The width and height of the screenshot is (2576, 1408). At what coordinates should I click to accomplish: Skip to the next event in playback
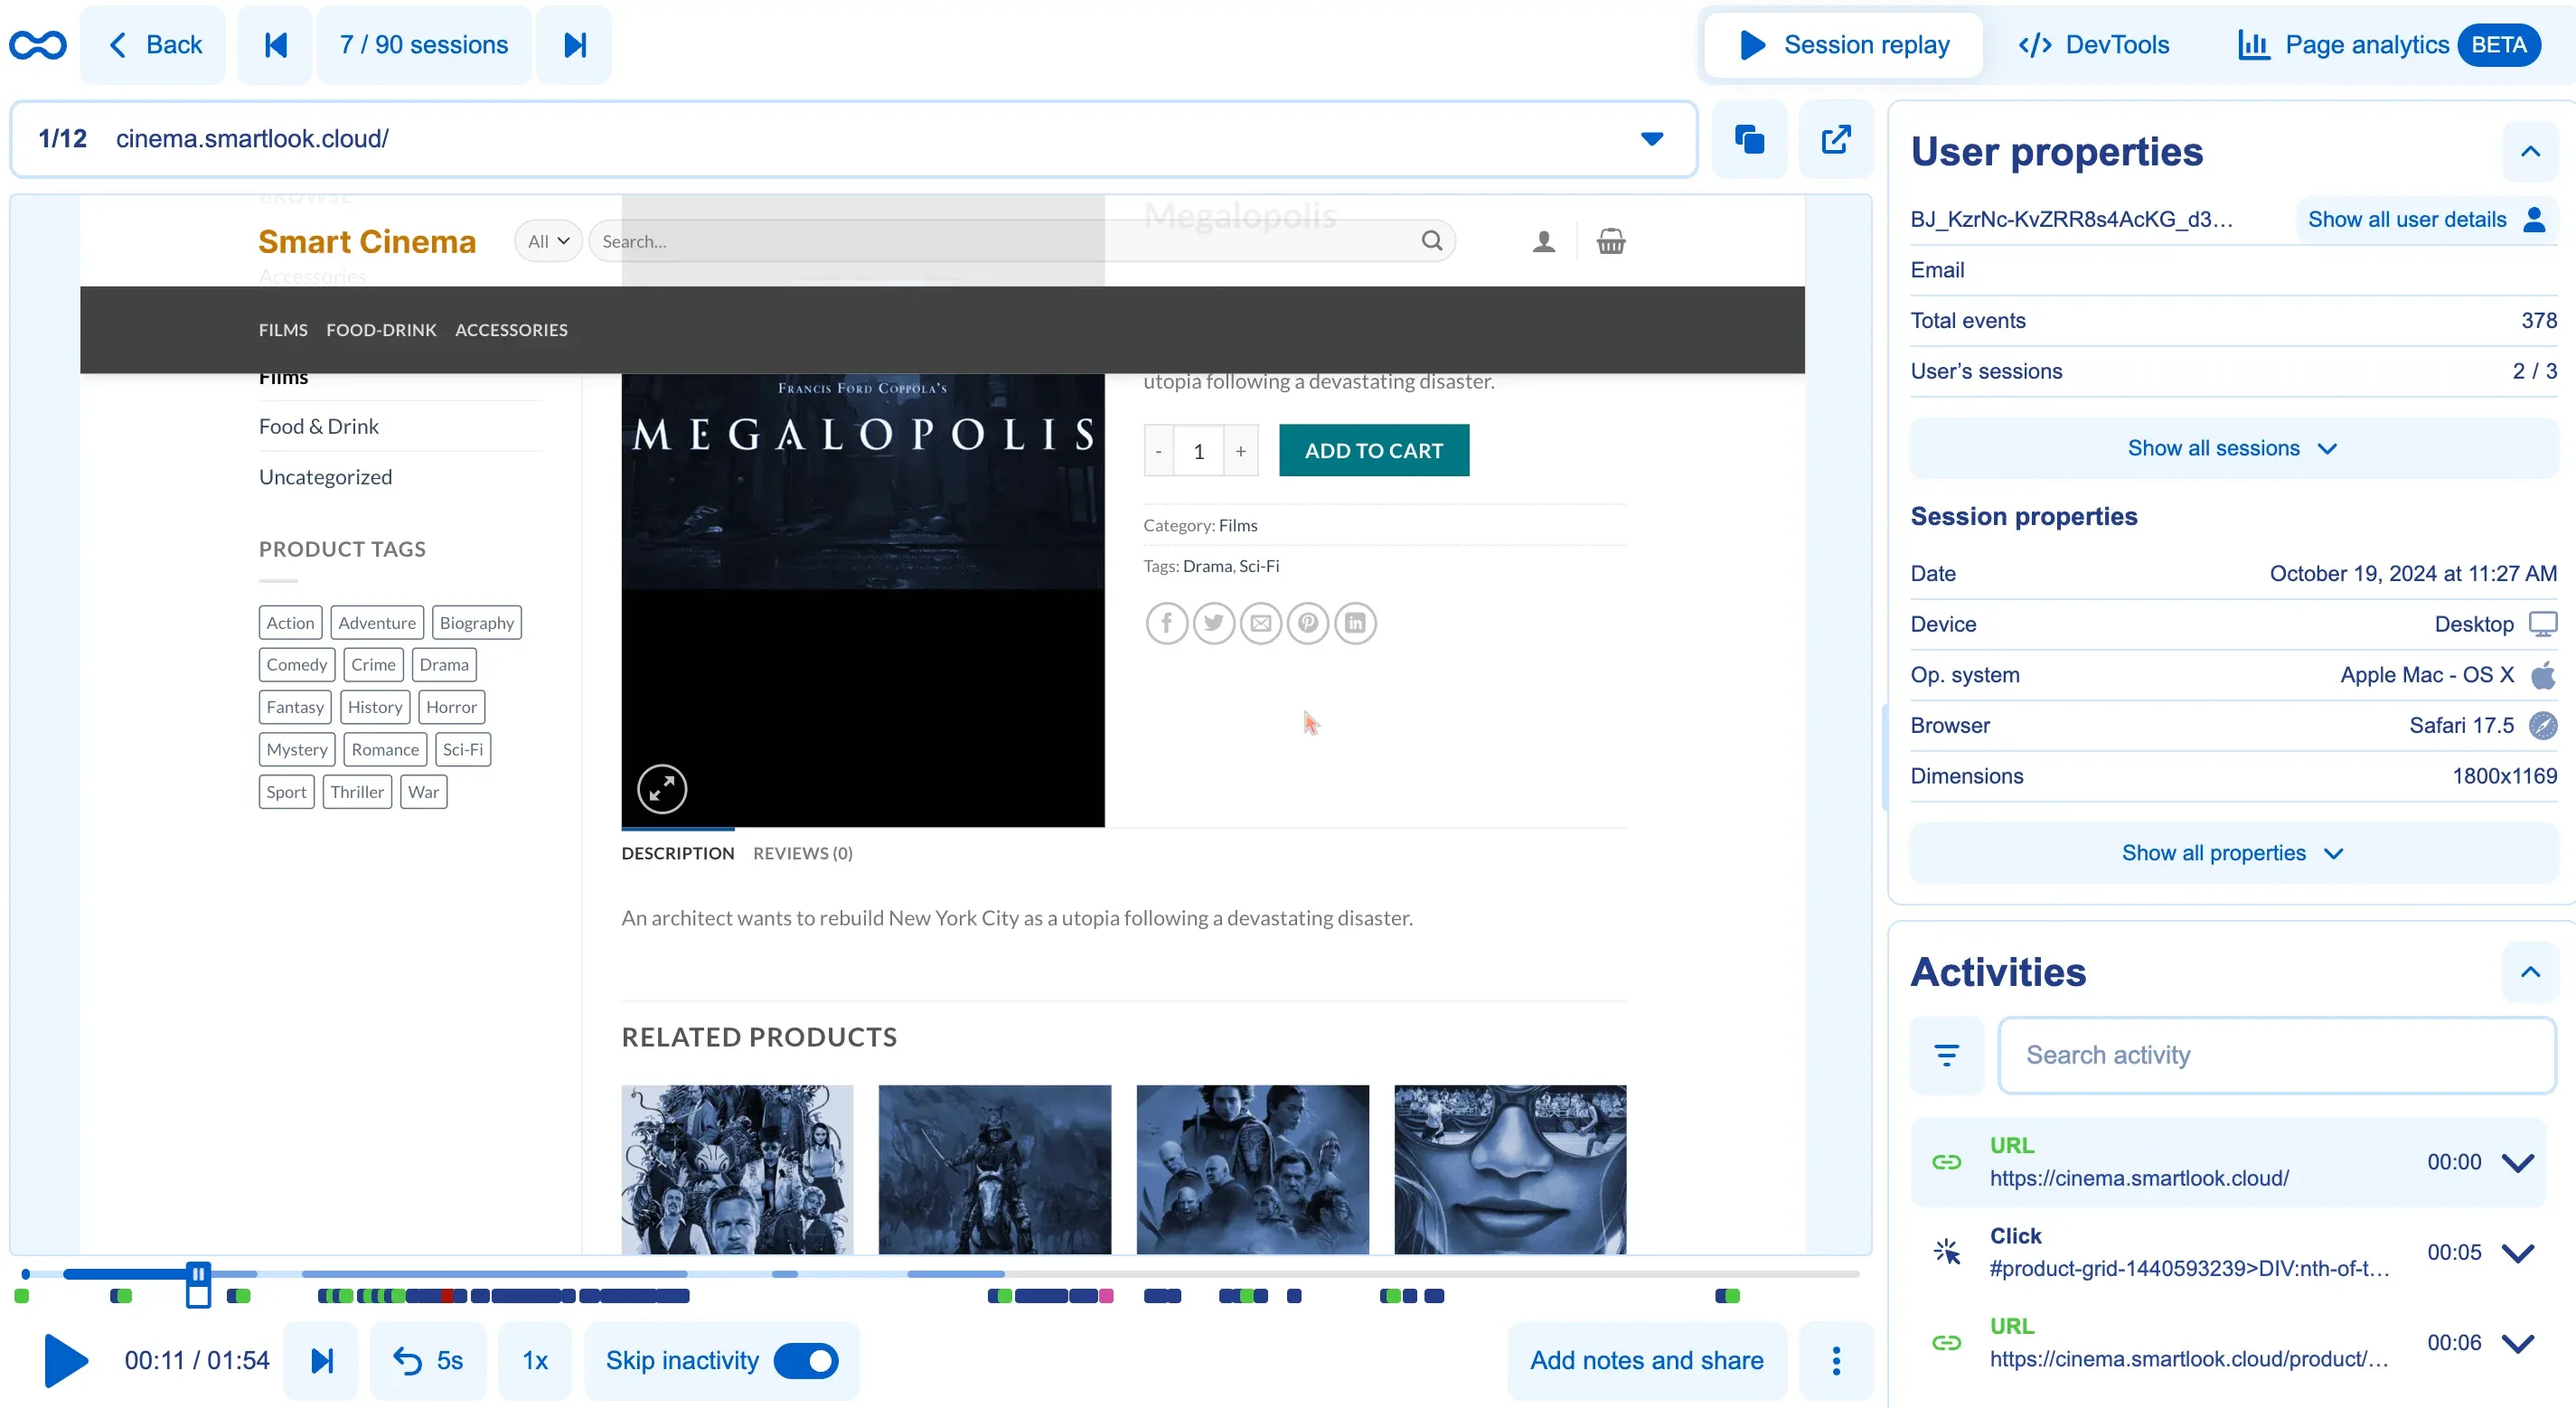point(321,1360)
